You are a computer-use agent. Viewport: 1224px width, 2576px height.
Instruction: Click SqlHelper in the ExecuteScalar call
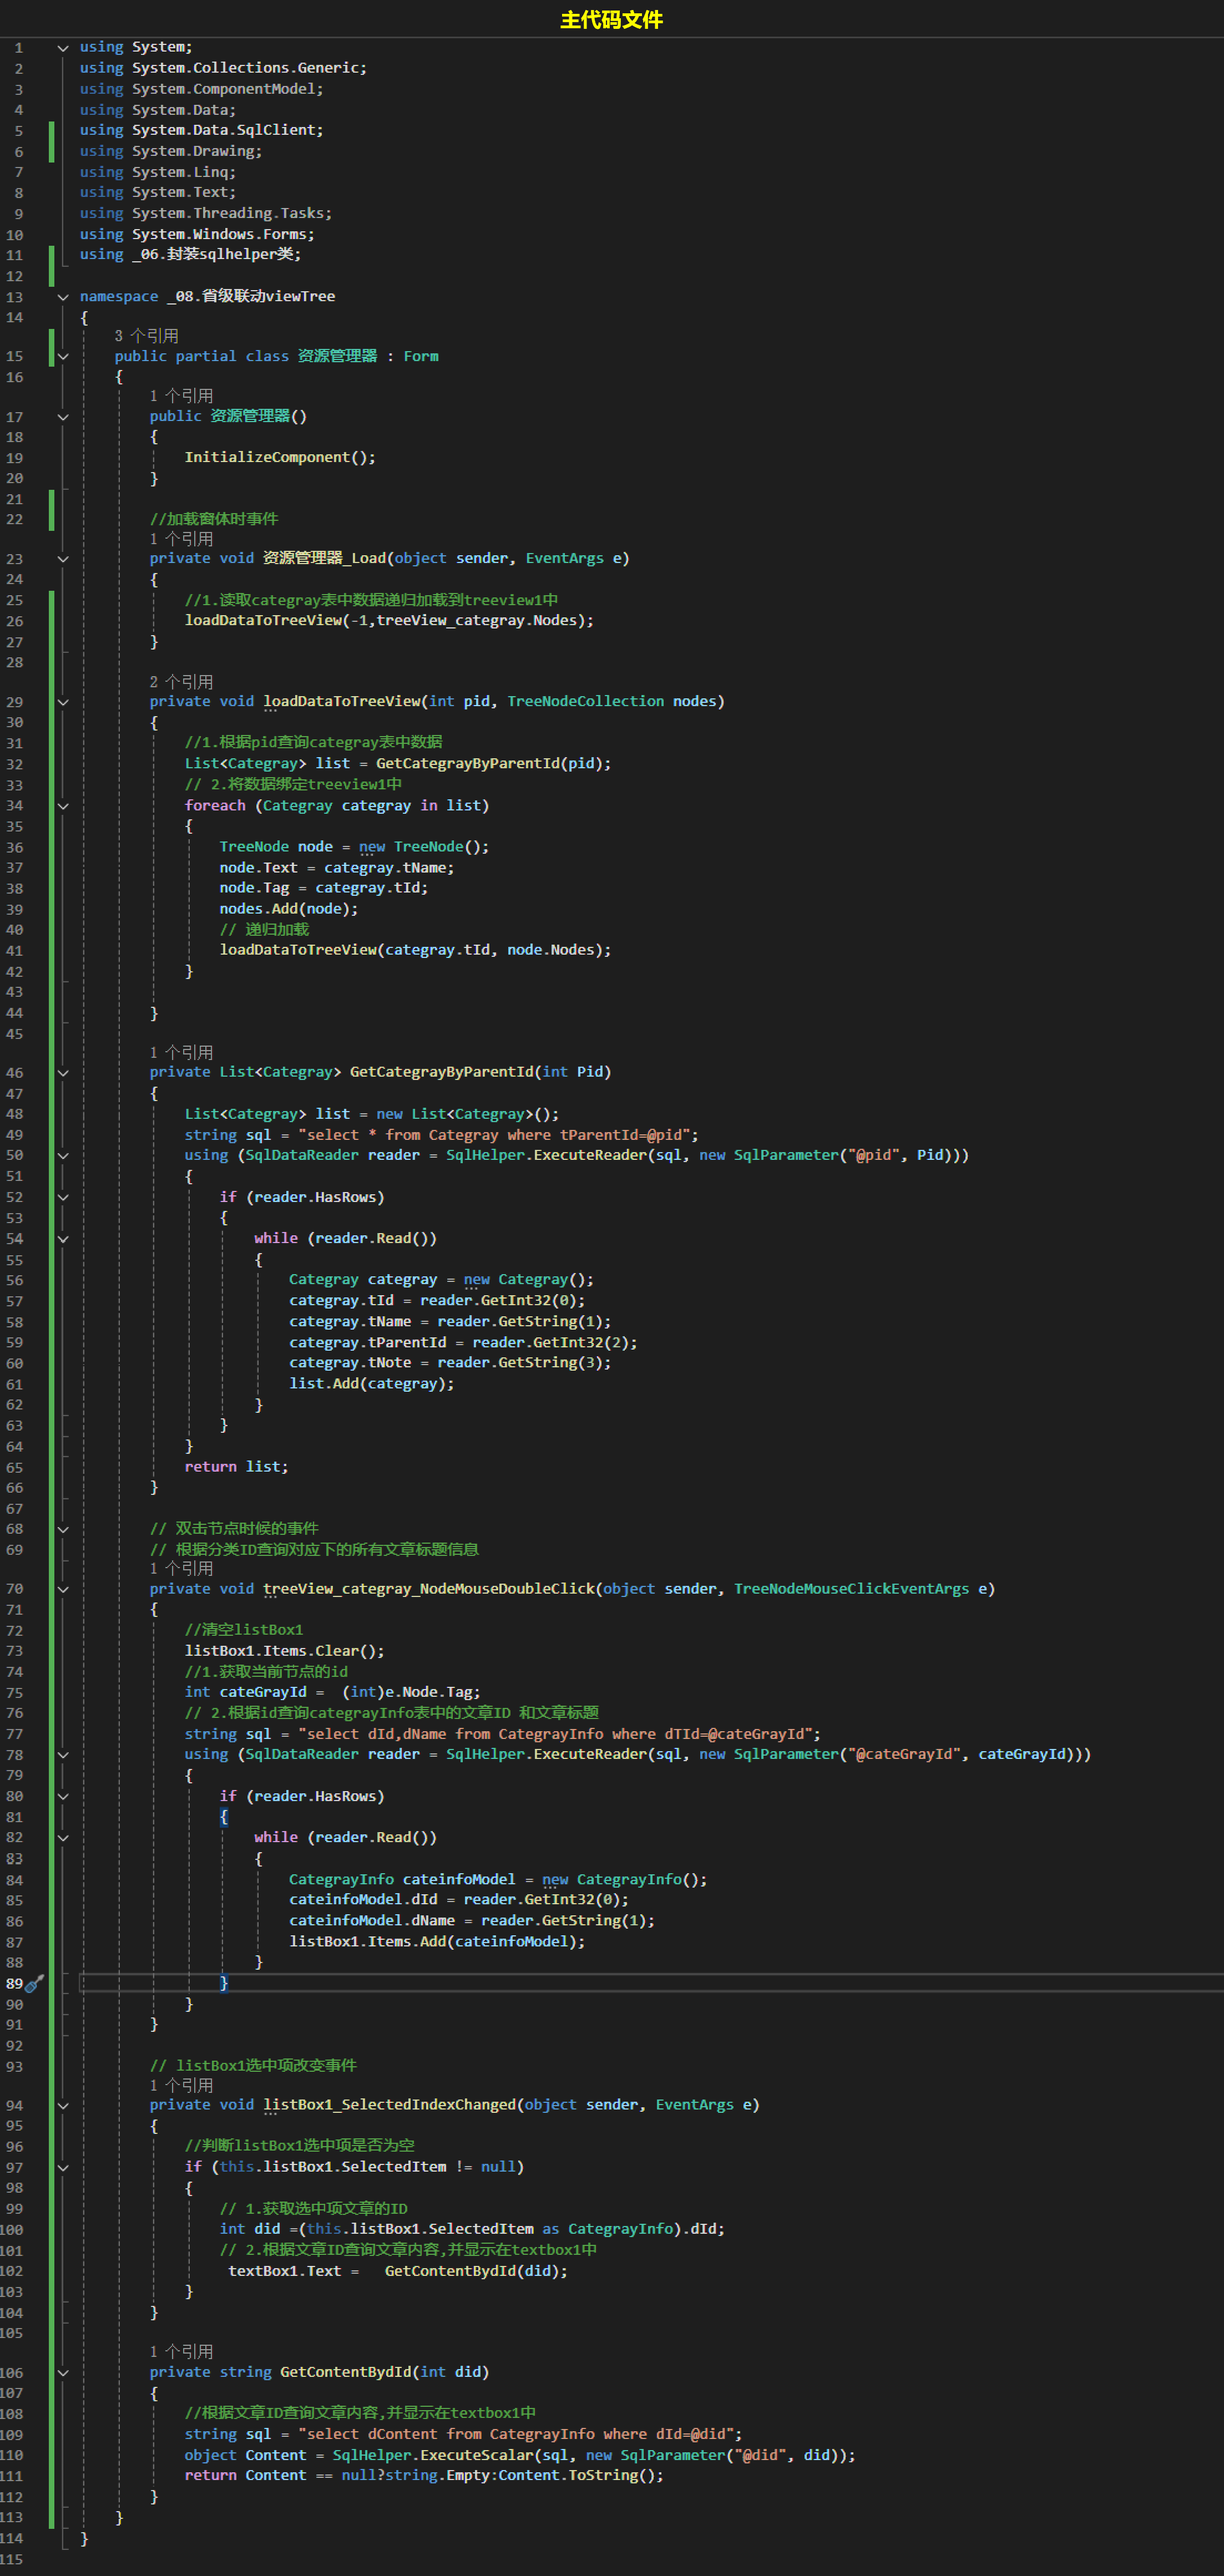[x=371, y=2455]
